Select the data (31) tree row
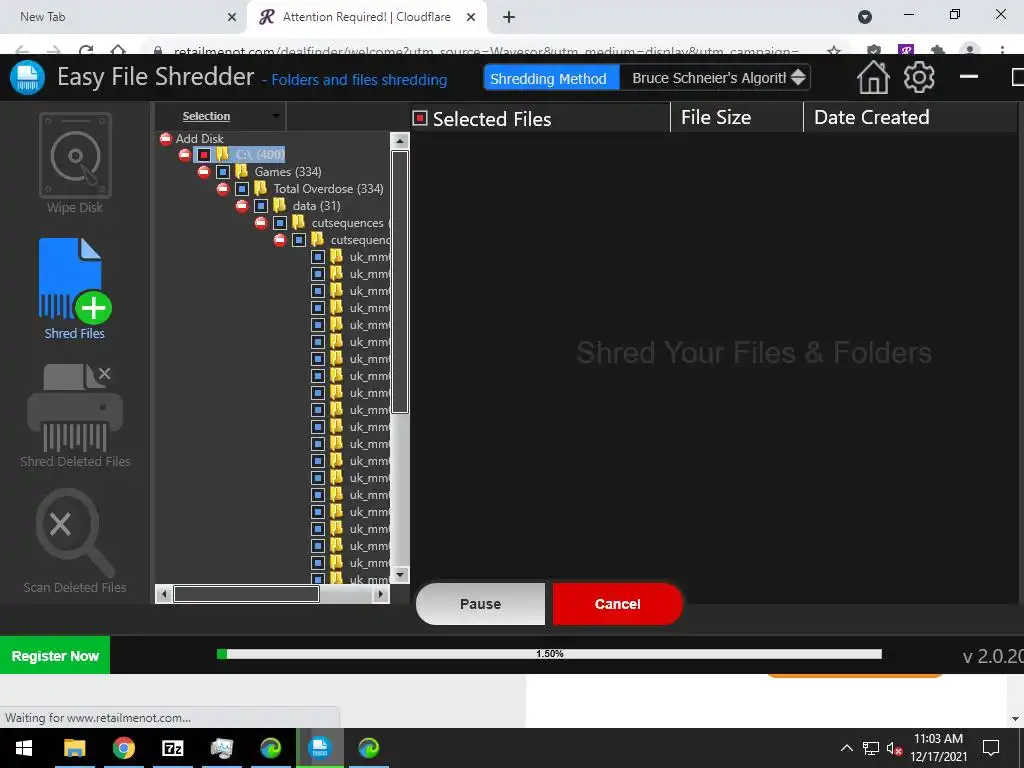The width and height of the screenshot is (1024, 768). coord(317,206)
